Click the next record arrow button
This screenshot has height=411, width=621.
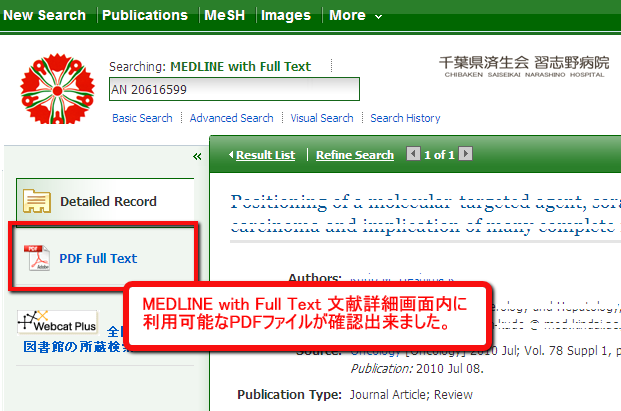[465, 154]
